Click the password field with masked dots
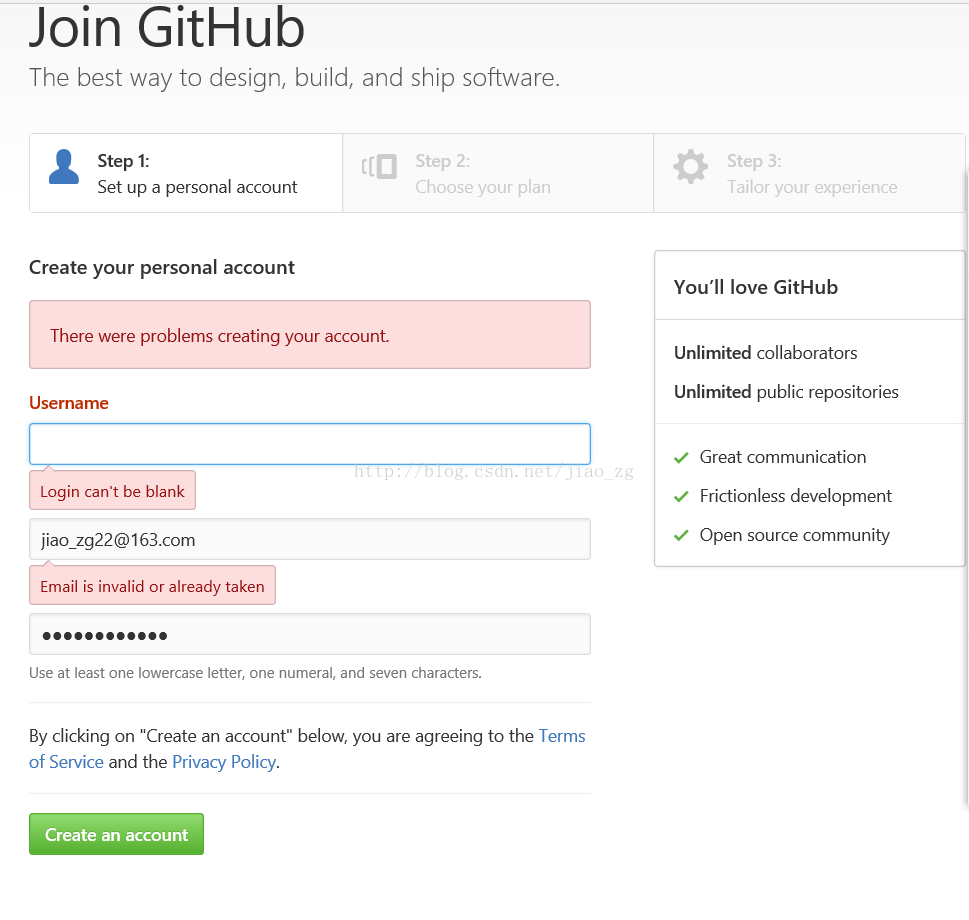 310,635
